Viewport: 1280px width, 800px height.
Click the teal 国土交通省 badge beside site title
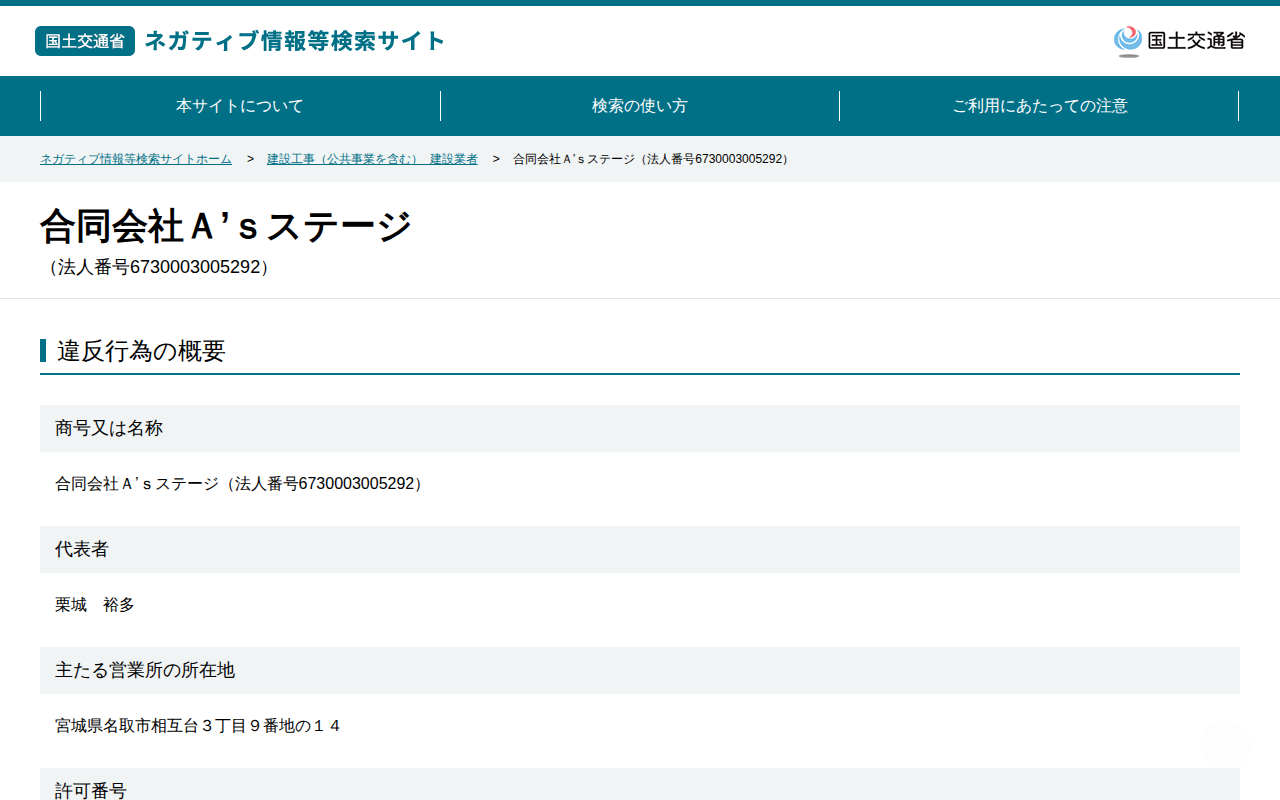point(85,41)
